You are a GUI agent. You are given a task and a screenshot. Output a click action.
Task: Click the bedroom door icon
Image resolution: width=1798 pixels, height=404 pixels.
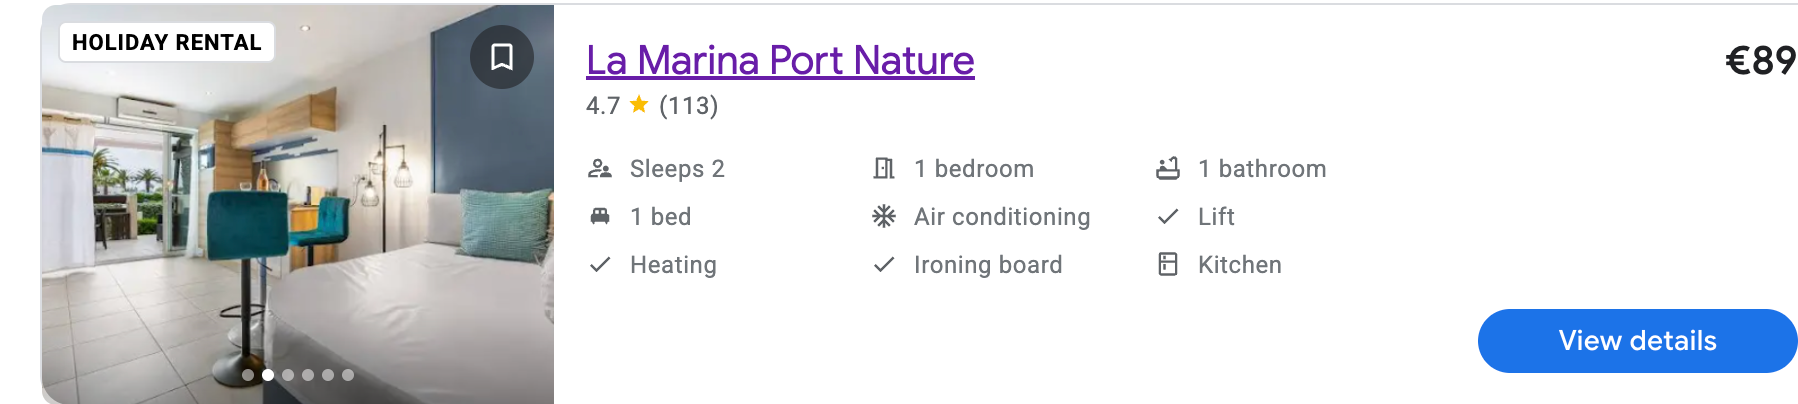884,169
